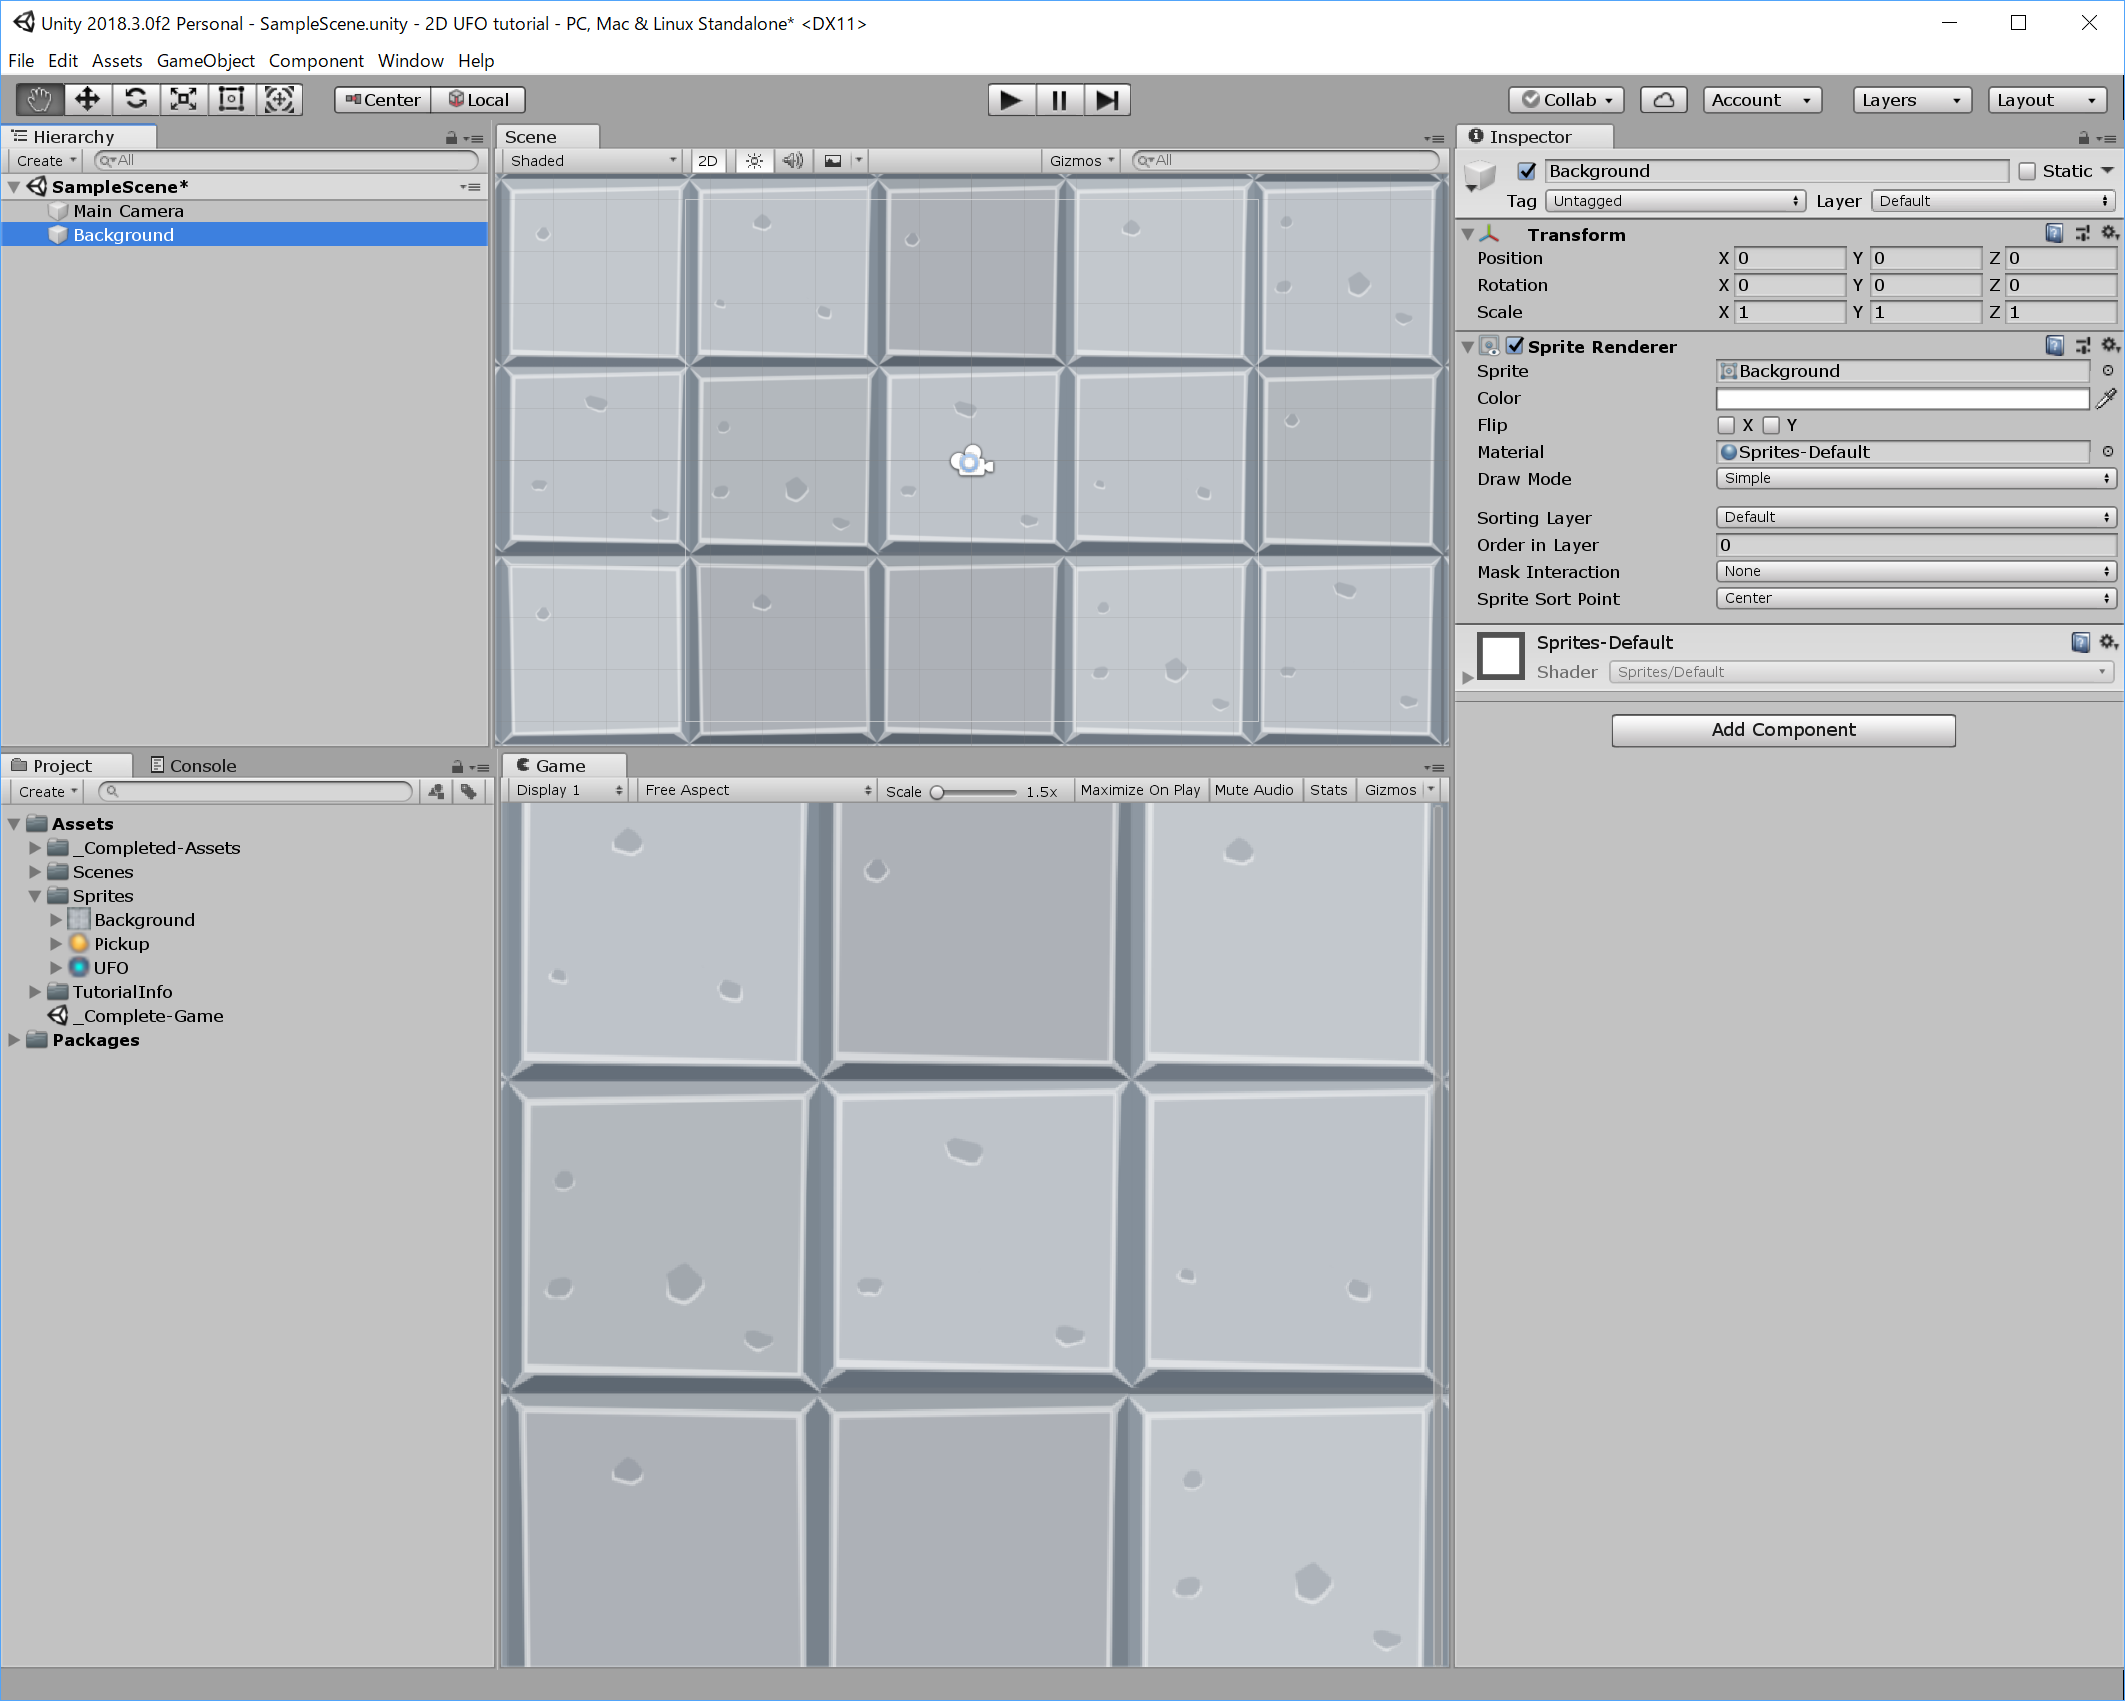Select the Rect Transform tool
This screenshot has width=2125, height=1701.
tap(232, 99)
